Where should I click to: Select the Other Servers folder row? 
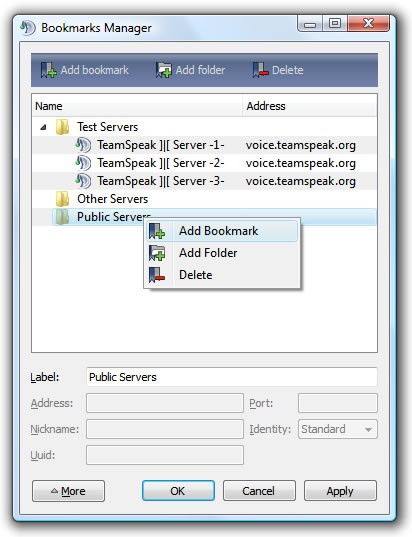tap(204, 199)
